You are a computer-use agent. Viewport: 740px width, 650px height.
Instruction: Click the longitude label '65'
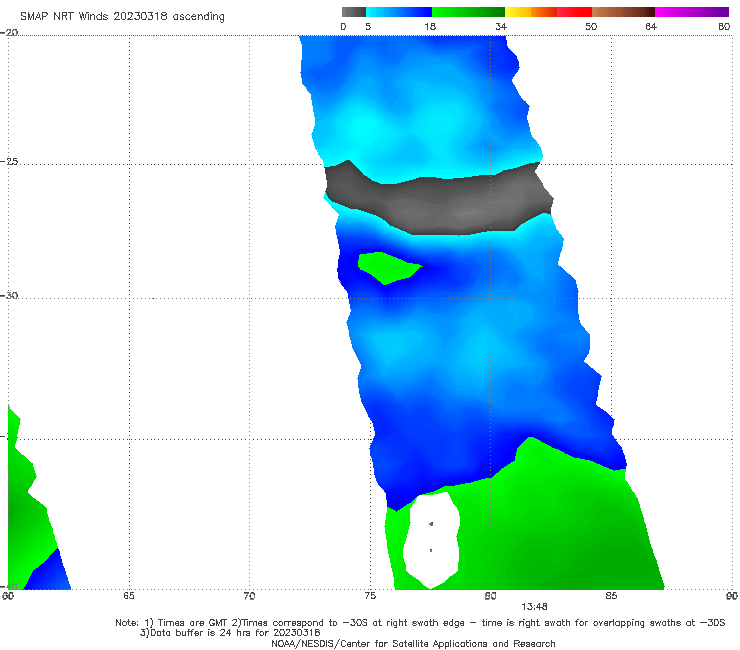(x=129, y=596)
